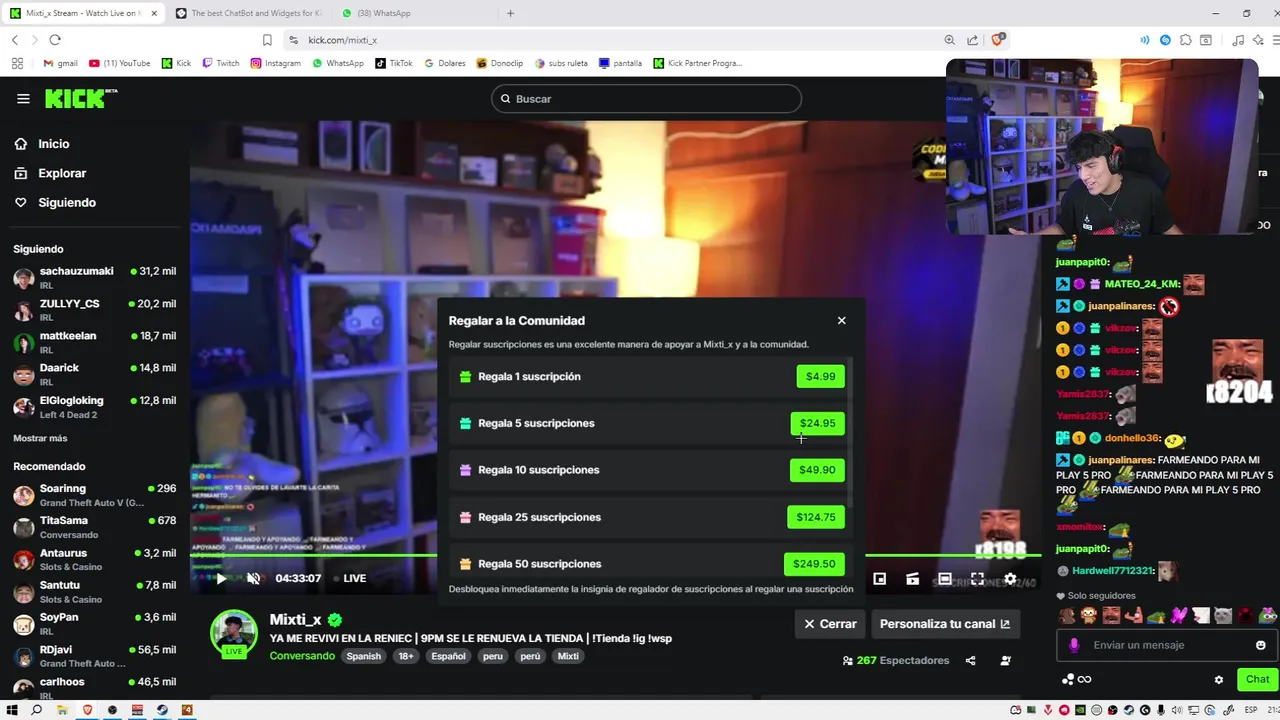The width and height of the screenshot is (1280, 720).
Task: Open sachauzumaki channel in Siguiendo list
Action: coord(95,278)
